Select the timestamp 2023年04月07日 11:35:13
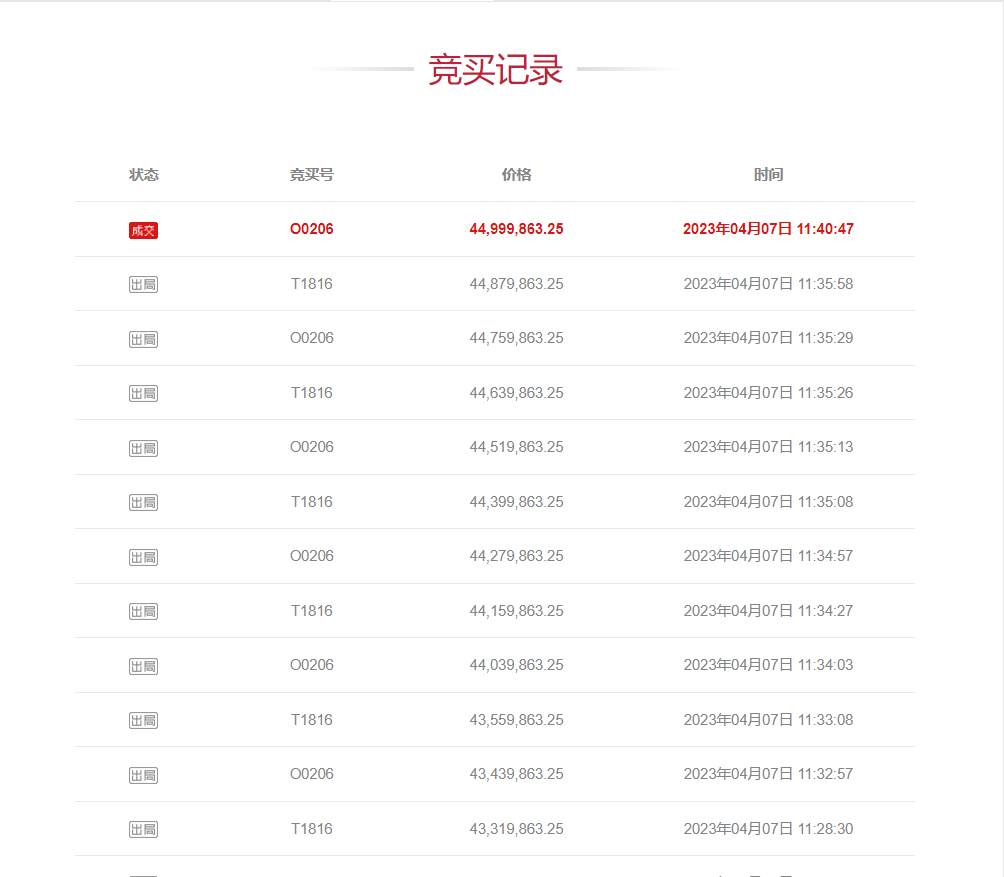 768,447
